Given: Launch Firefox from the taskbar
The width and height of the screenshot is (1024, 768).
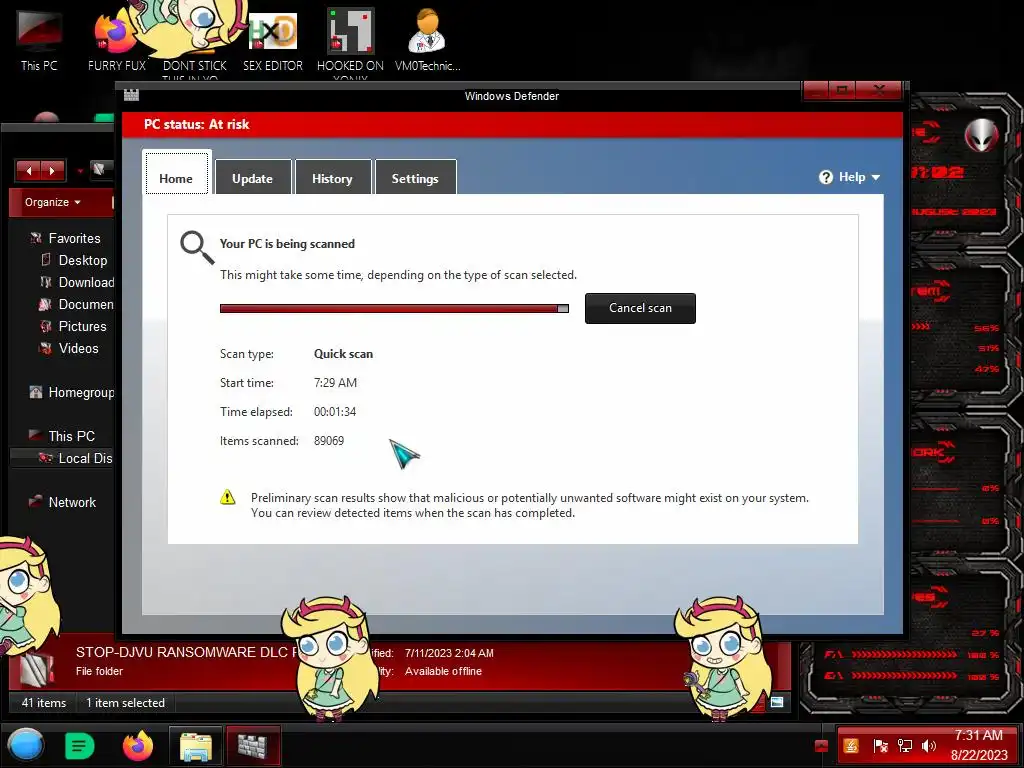Looking at the screenshot, I should [x=138, y=745].
